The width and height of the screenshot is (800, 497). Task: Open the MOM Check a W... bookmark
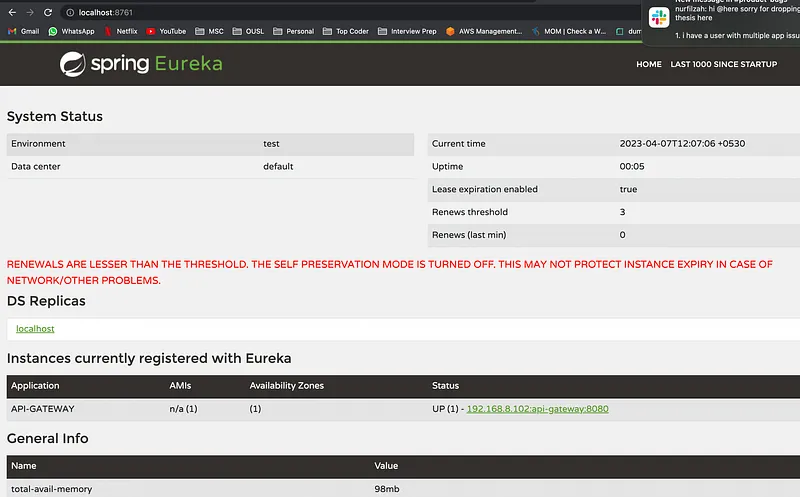569,31
